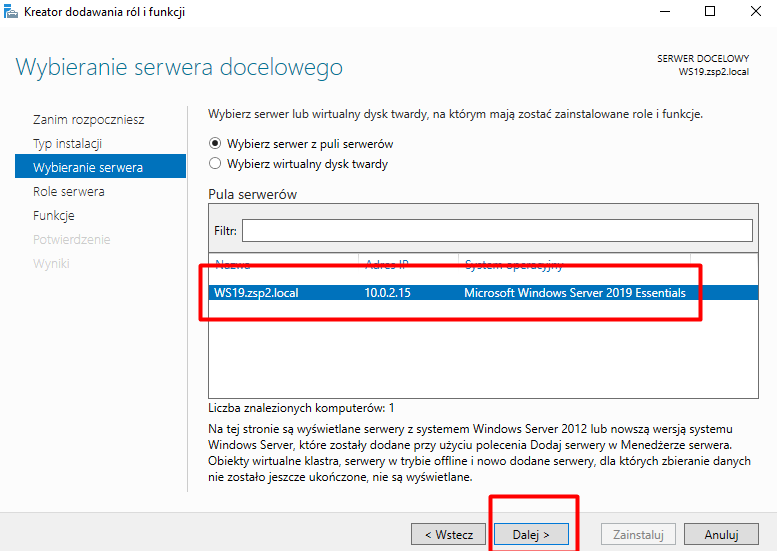Cancel the wizard with Anuluj
Viewport: 777px width, 551px height.
coord(720,534)
